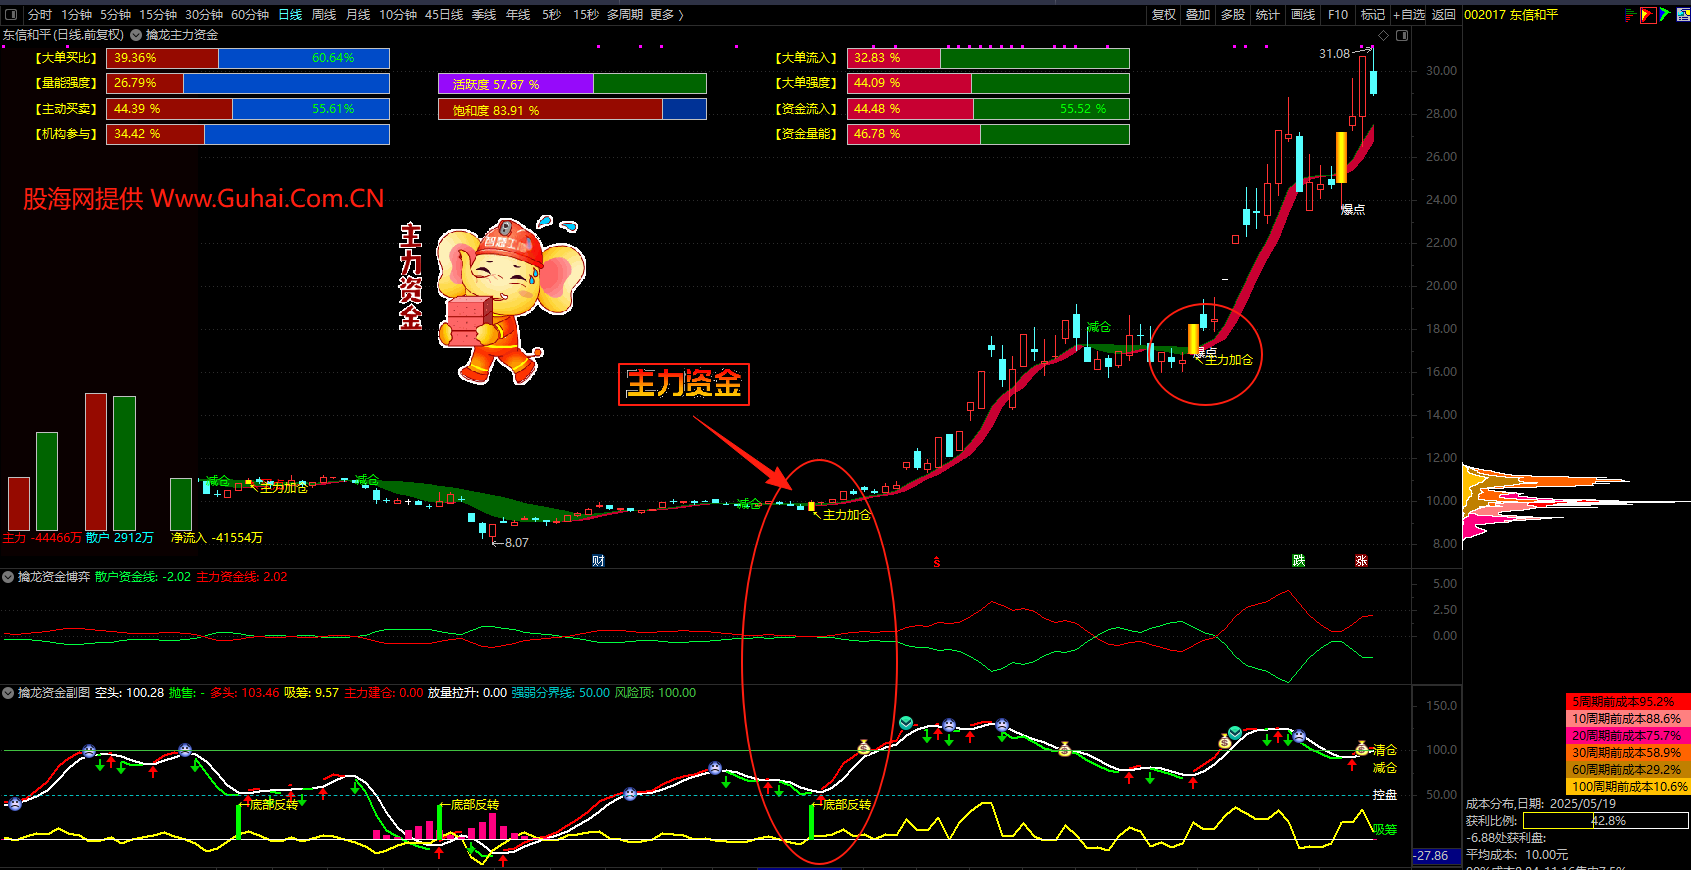Click the 多股 multi-stock button

[x=1233, y=14]
